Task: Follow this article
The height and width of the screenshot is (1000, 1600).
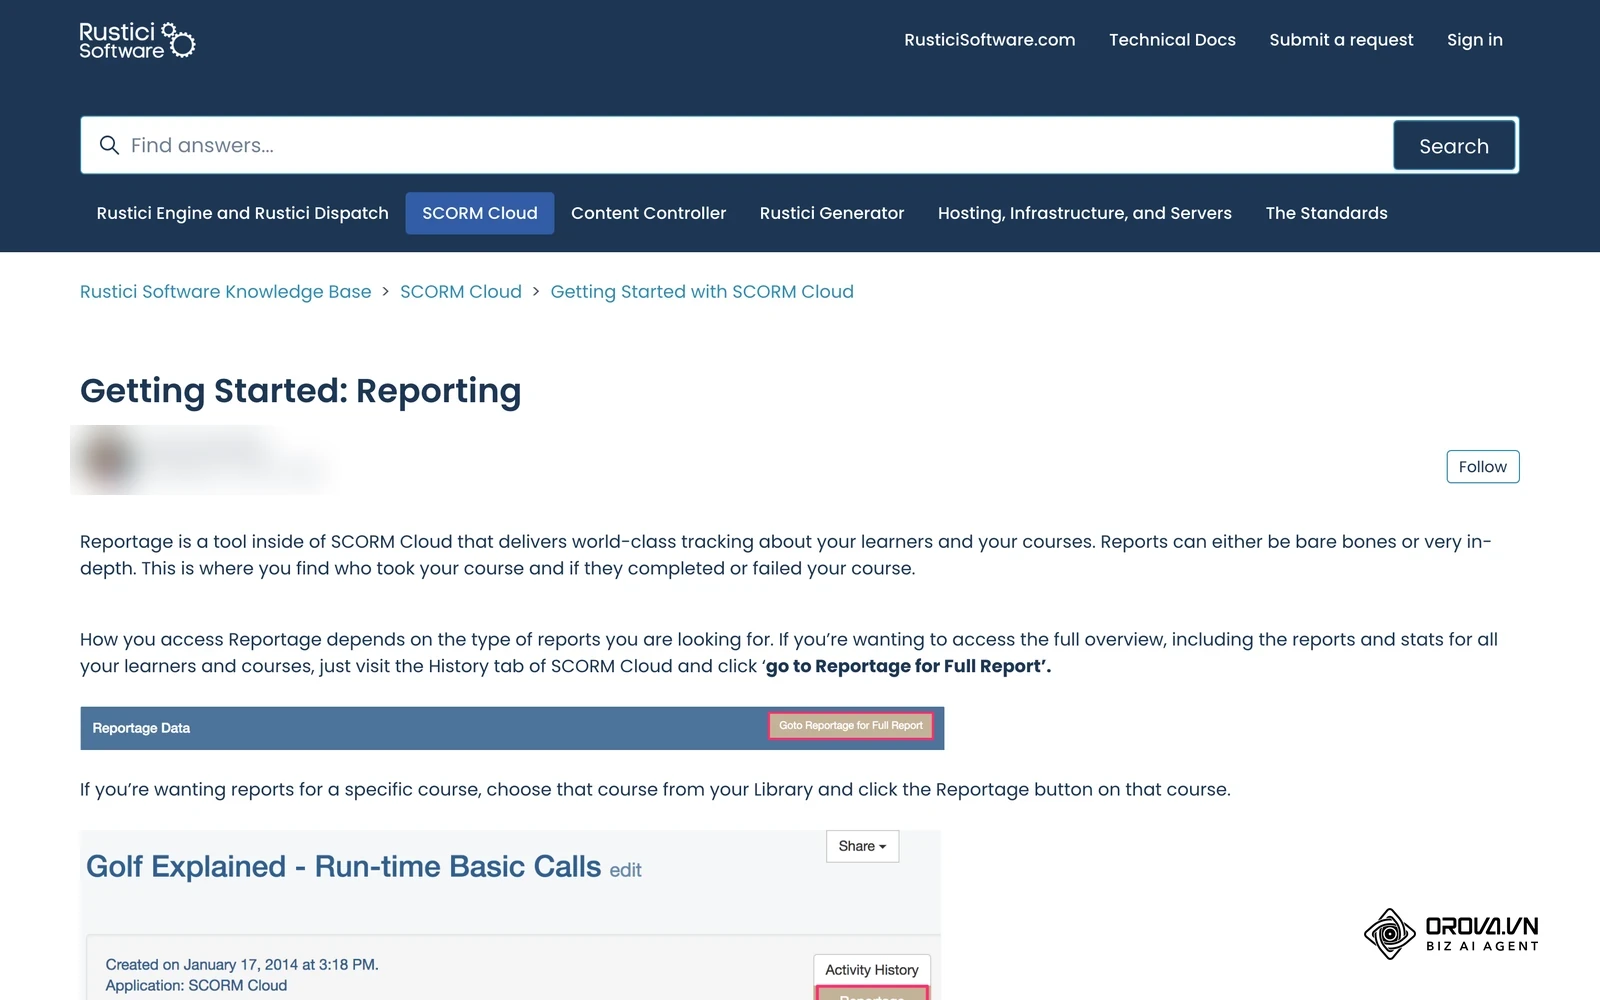Action: pos(1482,467)
